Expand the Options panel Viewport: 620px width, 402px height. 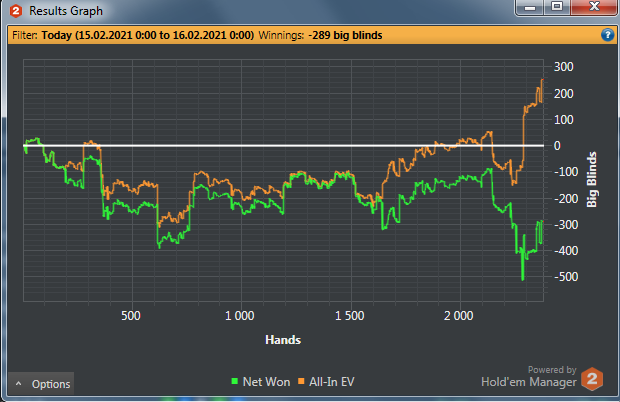[x=41, y=383]
